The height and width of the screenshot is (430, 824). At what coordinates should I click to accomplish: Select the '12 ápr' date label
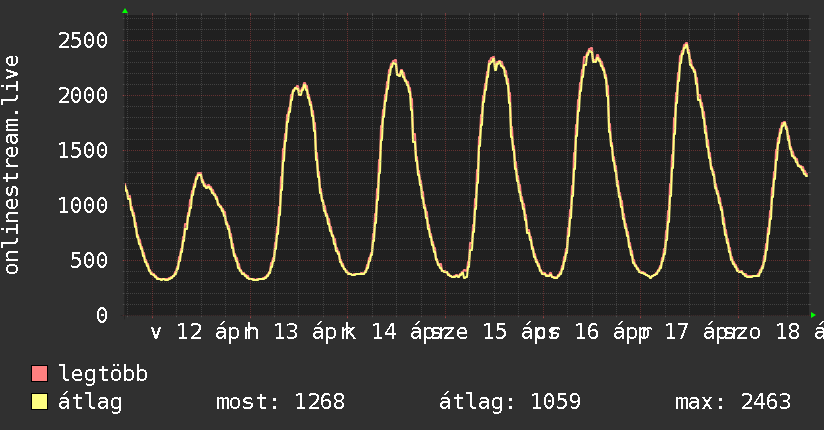click(208, 332)
